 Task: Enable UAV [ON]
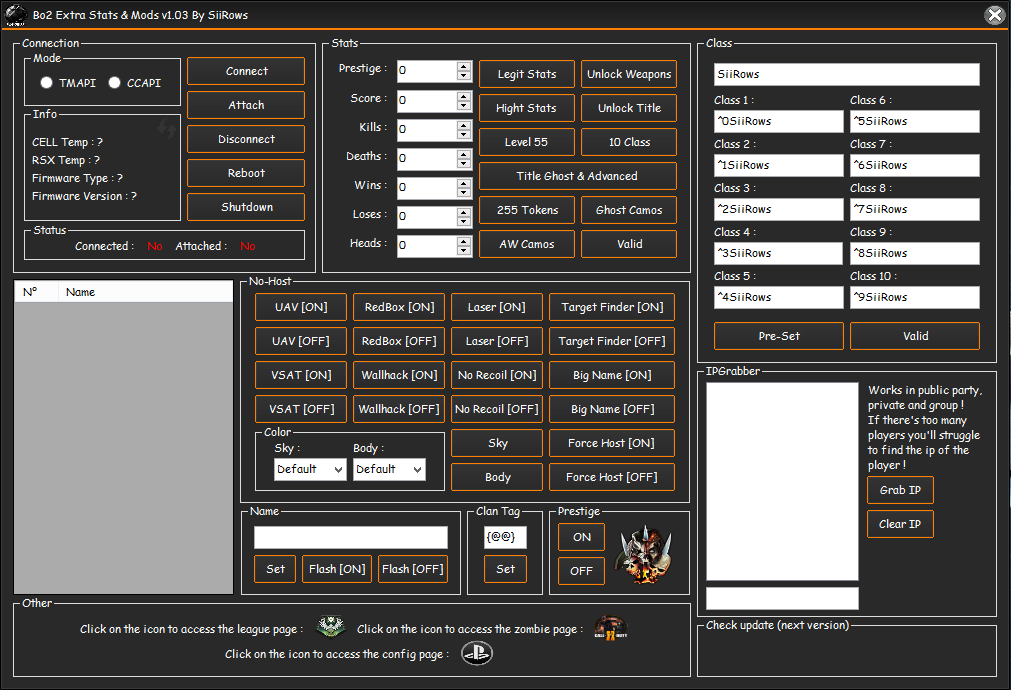pyautogui.click(x=301, y=307)
